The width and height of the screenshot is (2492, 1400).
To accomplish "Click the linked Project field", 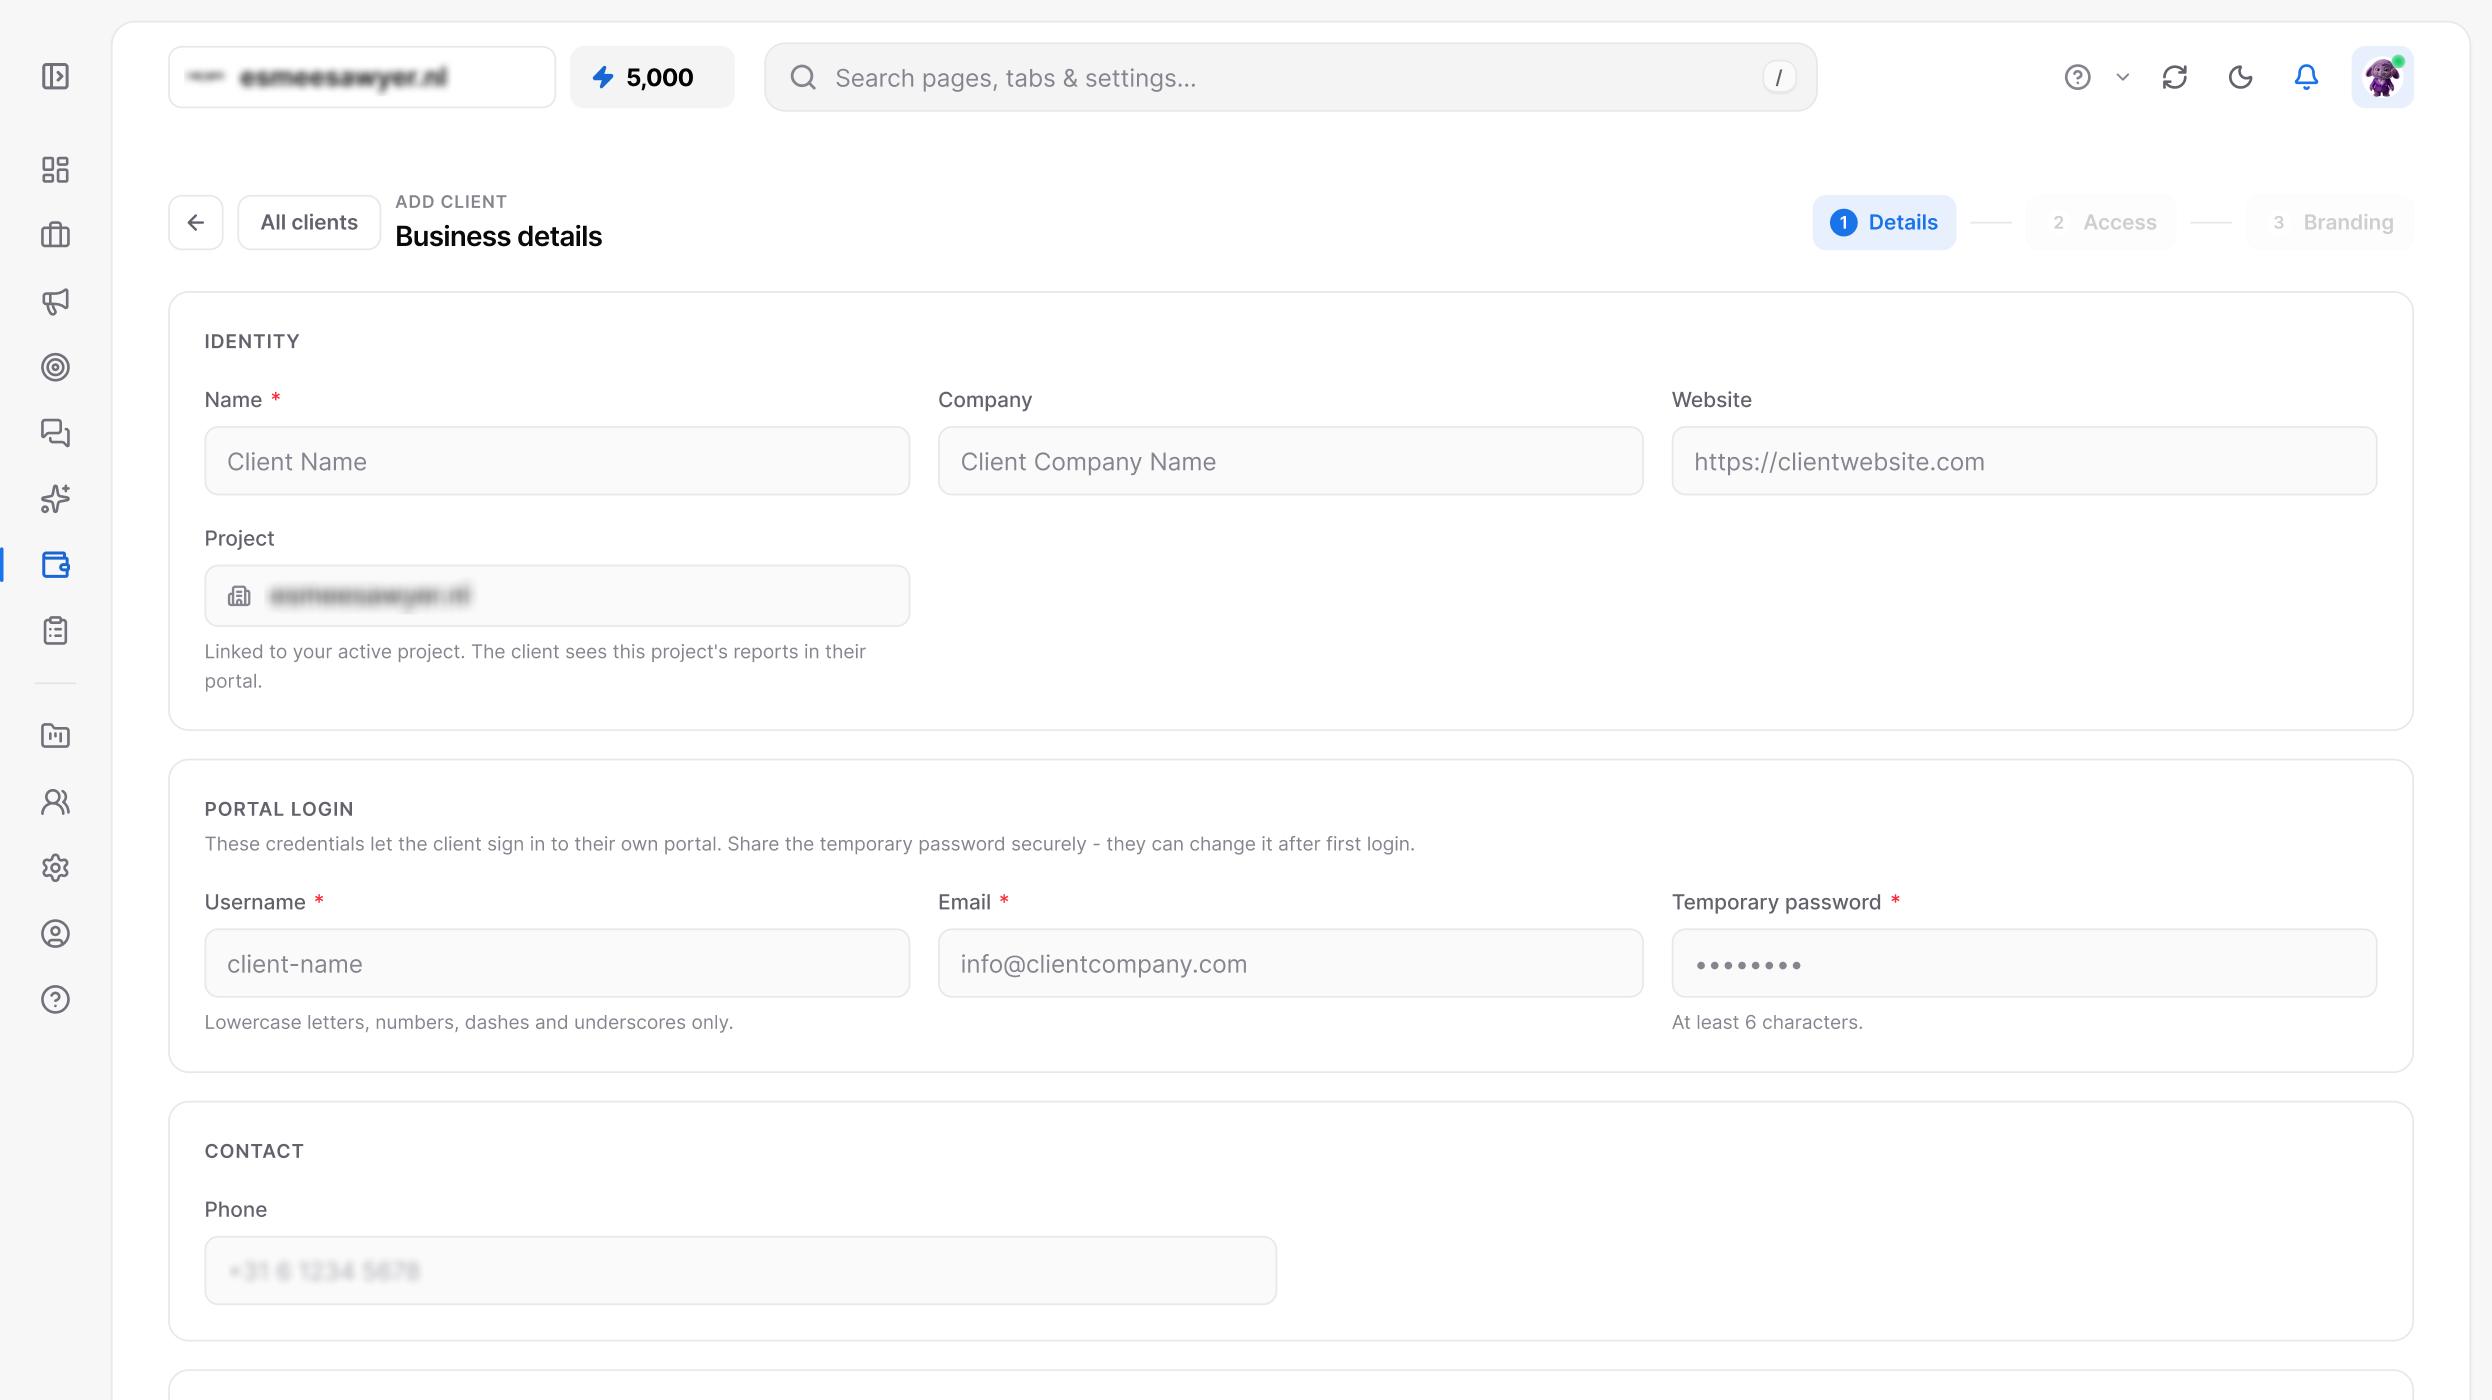I will coord(557,596).
